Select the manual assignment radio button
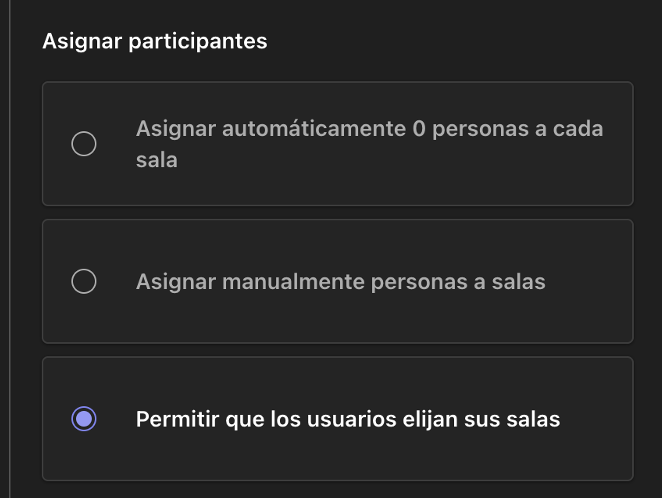Image resolution: width=662 pixels, height=498 pixels. (84, 282)
